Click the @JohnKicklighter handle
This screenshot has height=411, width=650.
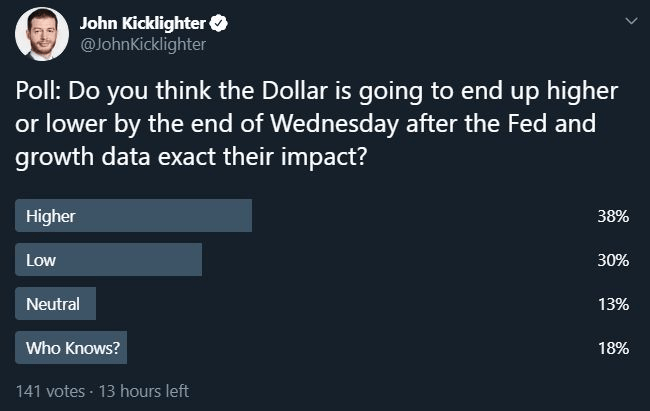(x=143, y=44)
